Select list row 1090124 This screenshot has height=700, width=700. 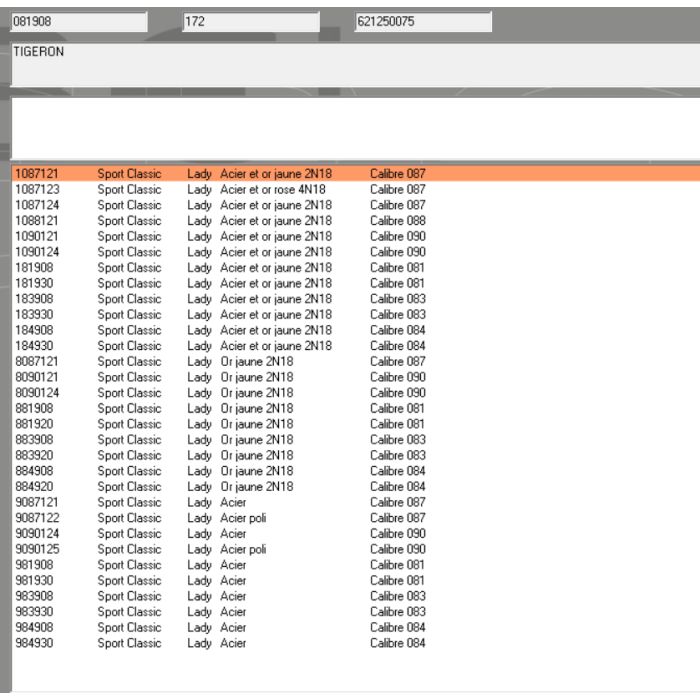(x=355, y=252)
